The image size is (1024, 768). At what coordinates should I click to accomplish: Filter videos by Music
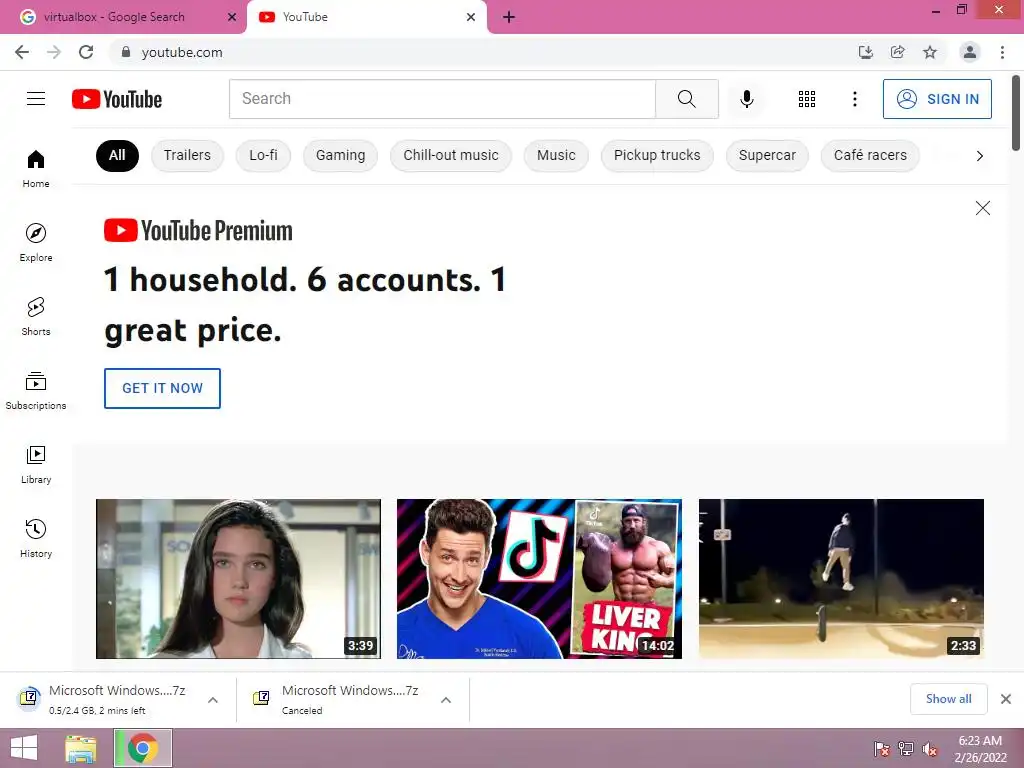(x=556, y=155)
